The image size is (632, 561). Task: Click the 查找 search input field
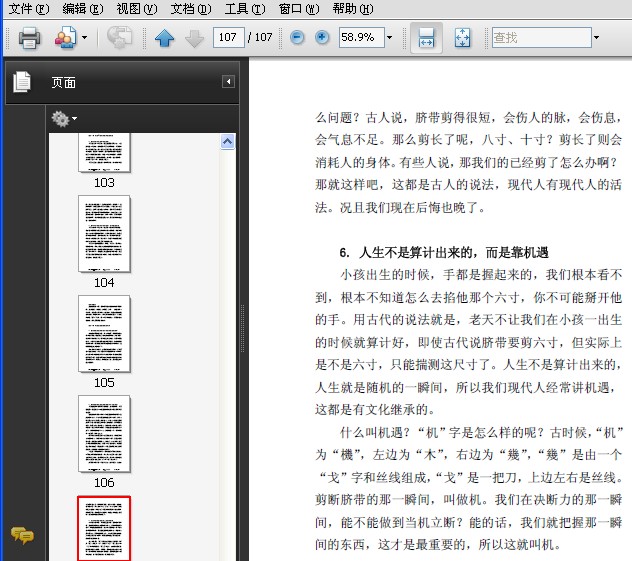[x=542, y=37]
